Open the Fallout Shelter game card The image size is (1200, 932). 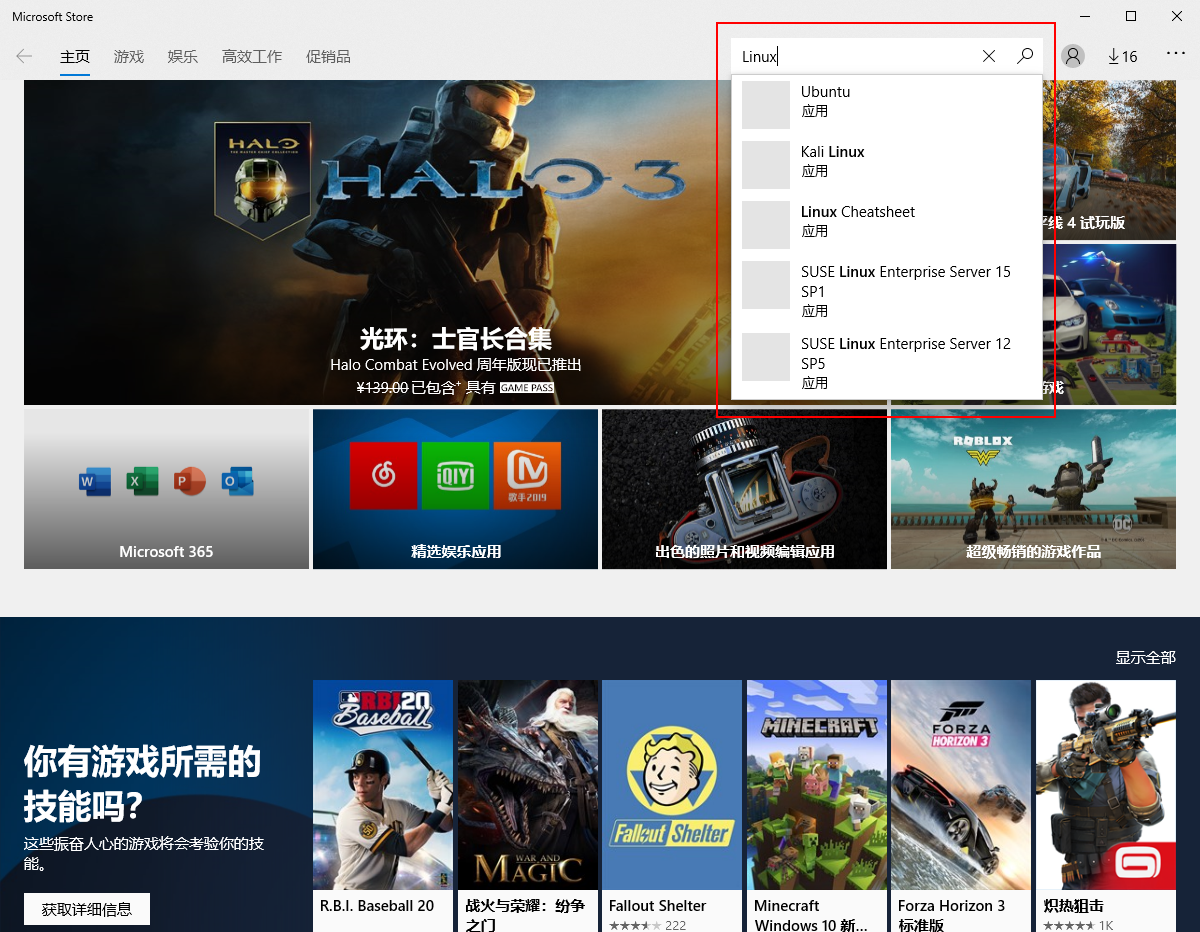click(x=672, y=806)
